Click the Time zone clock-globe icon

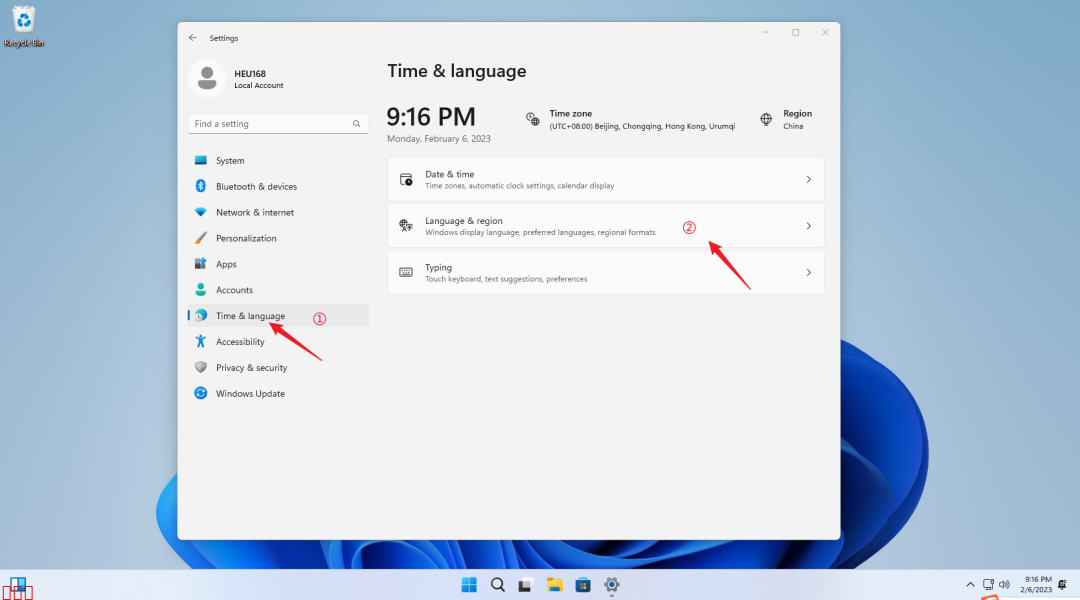point(532,119)
